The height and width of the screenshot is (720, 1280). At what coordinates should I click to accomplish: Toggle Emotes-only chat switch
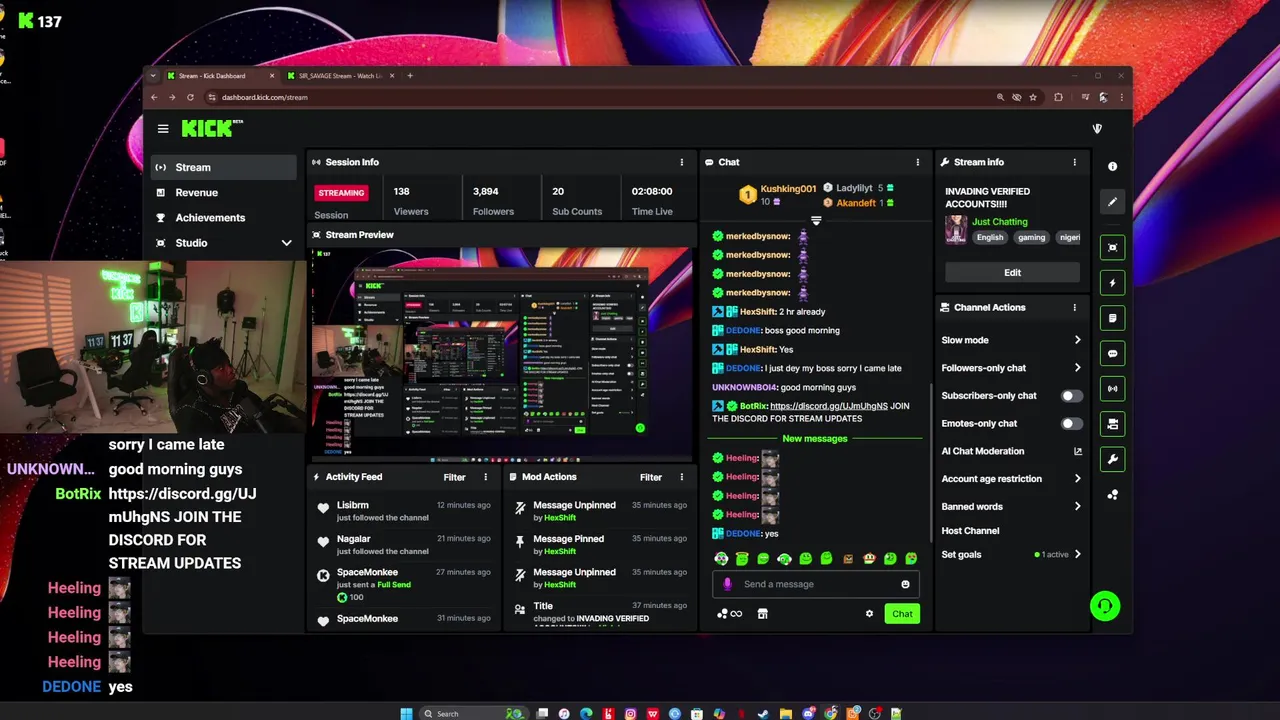1071,424
